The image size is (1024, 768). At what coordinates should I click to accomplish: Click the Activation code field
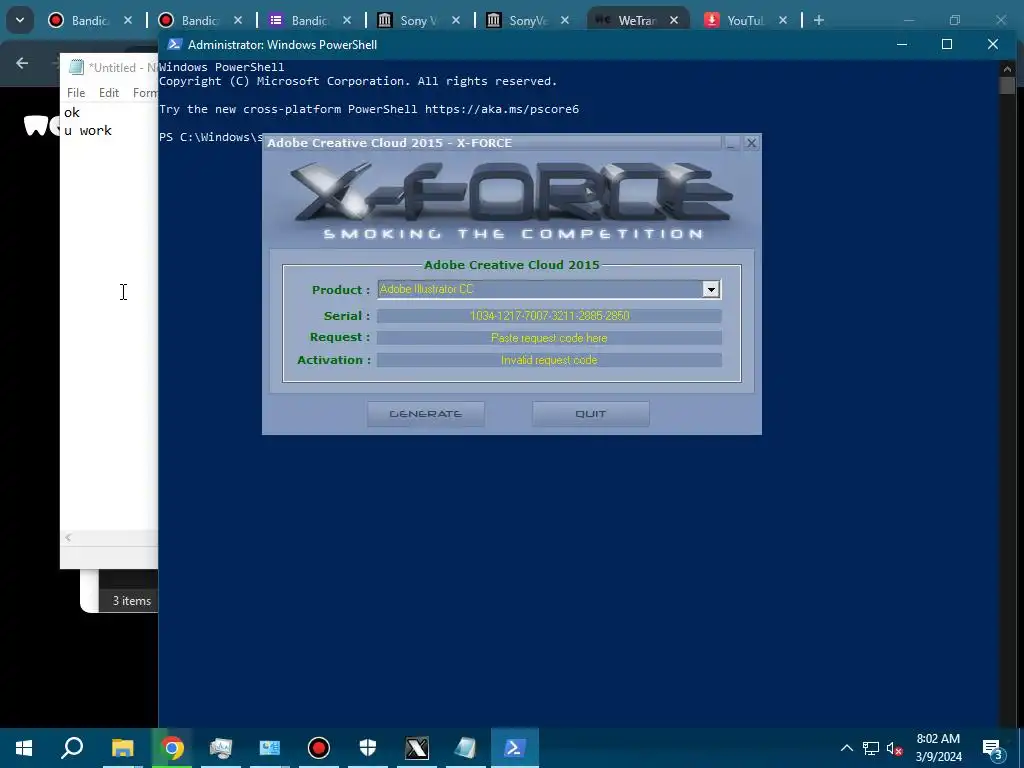point(549,360)
